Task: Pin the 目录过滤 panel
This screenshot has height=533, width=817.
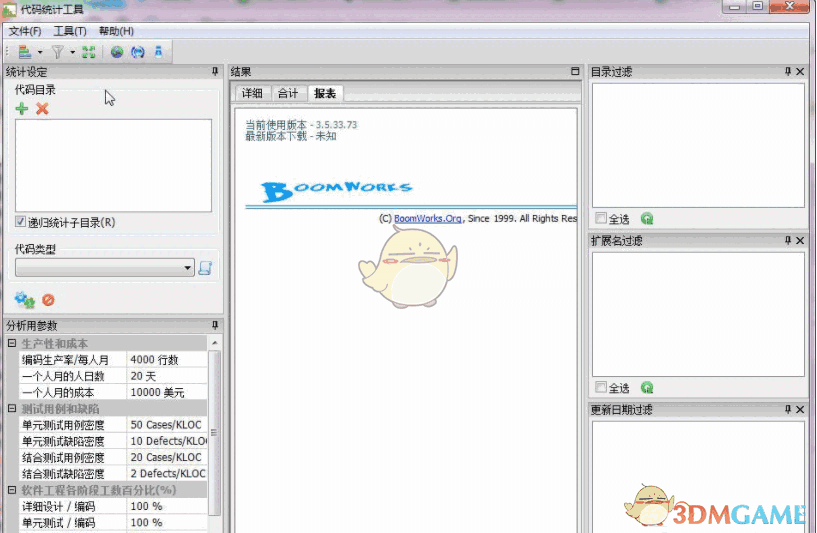Action: coord(788,71)
